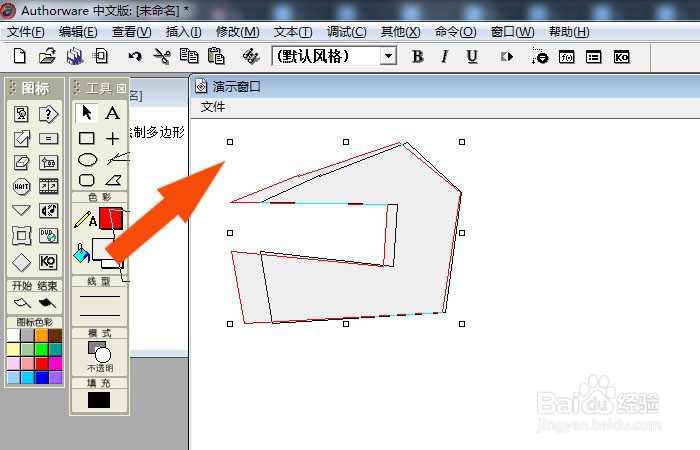The image size is (700, 450).
Task: Choose the Rectangle drawing tool
Action: 87,138
